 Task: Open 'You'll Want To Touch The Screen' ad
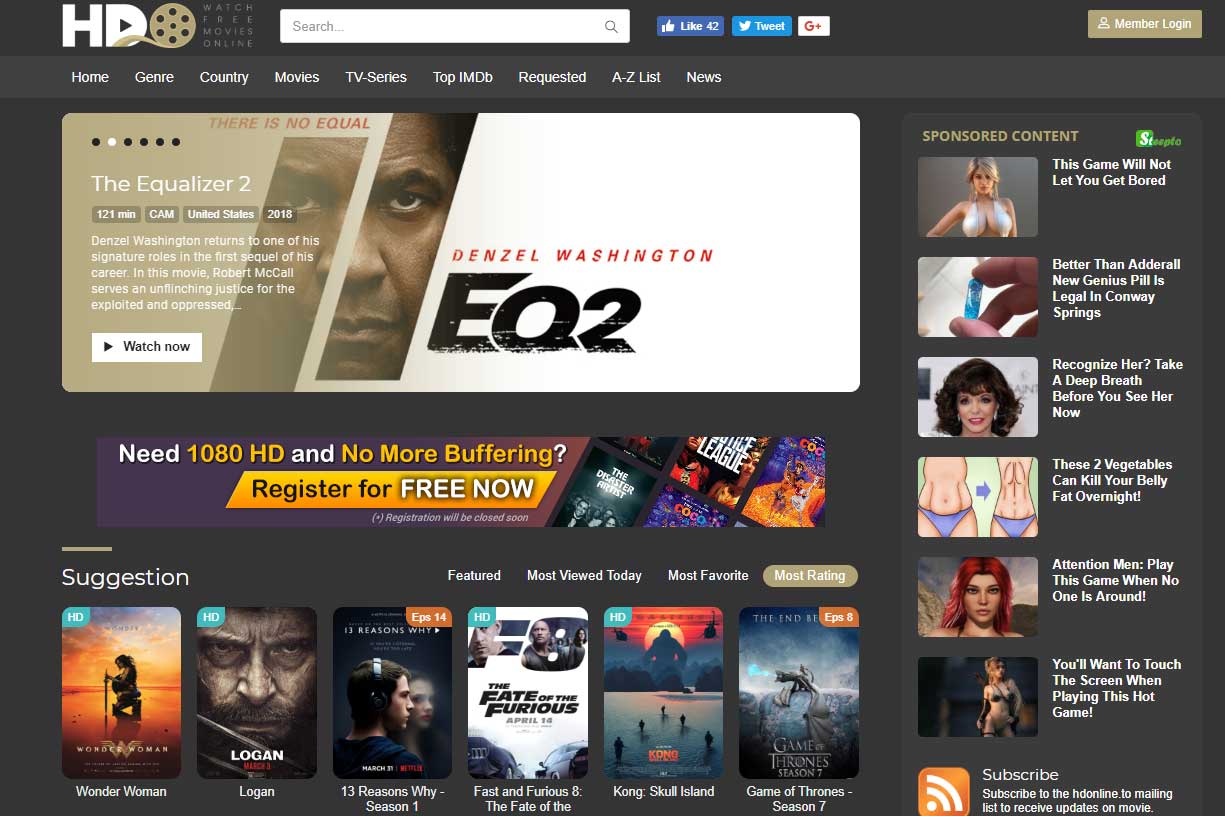[x=1116, y=688]
